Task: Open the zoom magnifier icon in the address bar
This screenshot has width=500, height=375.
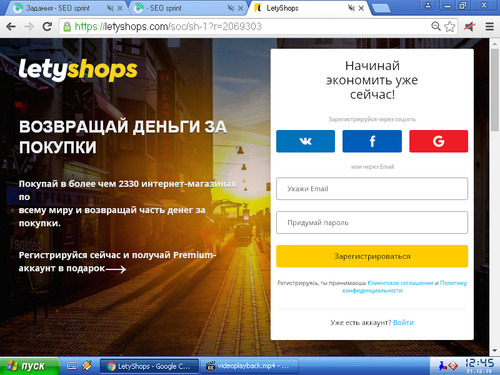Action: point(436,26)
